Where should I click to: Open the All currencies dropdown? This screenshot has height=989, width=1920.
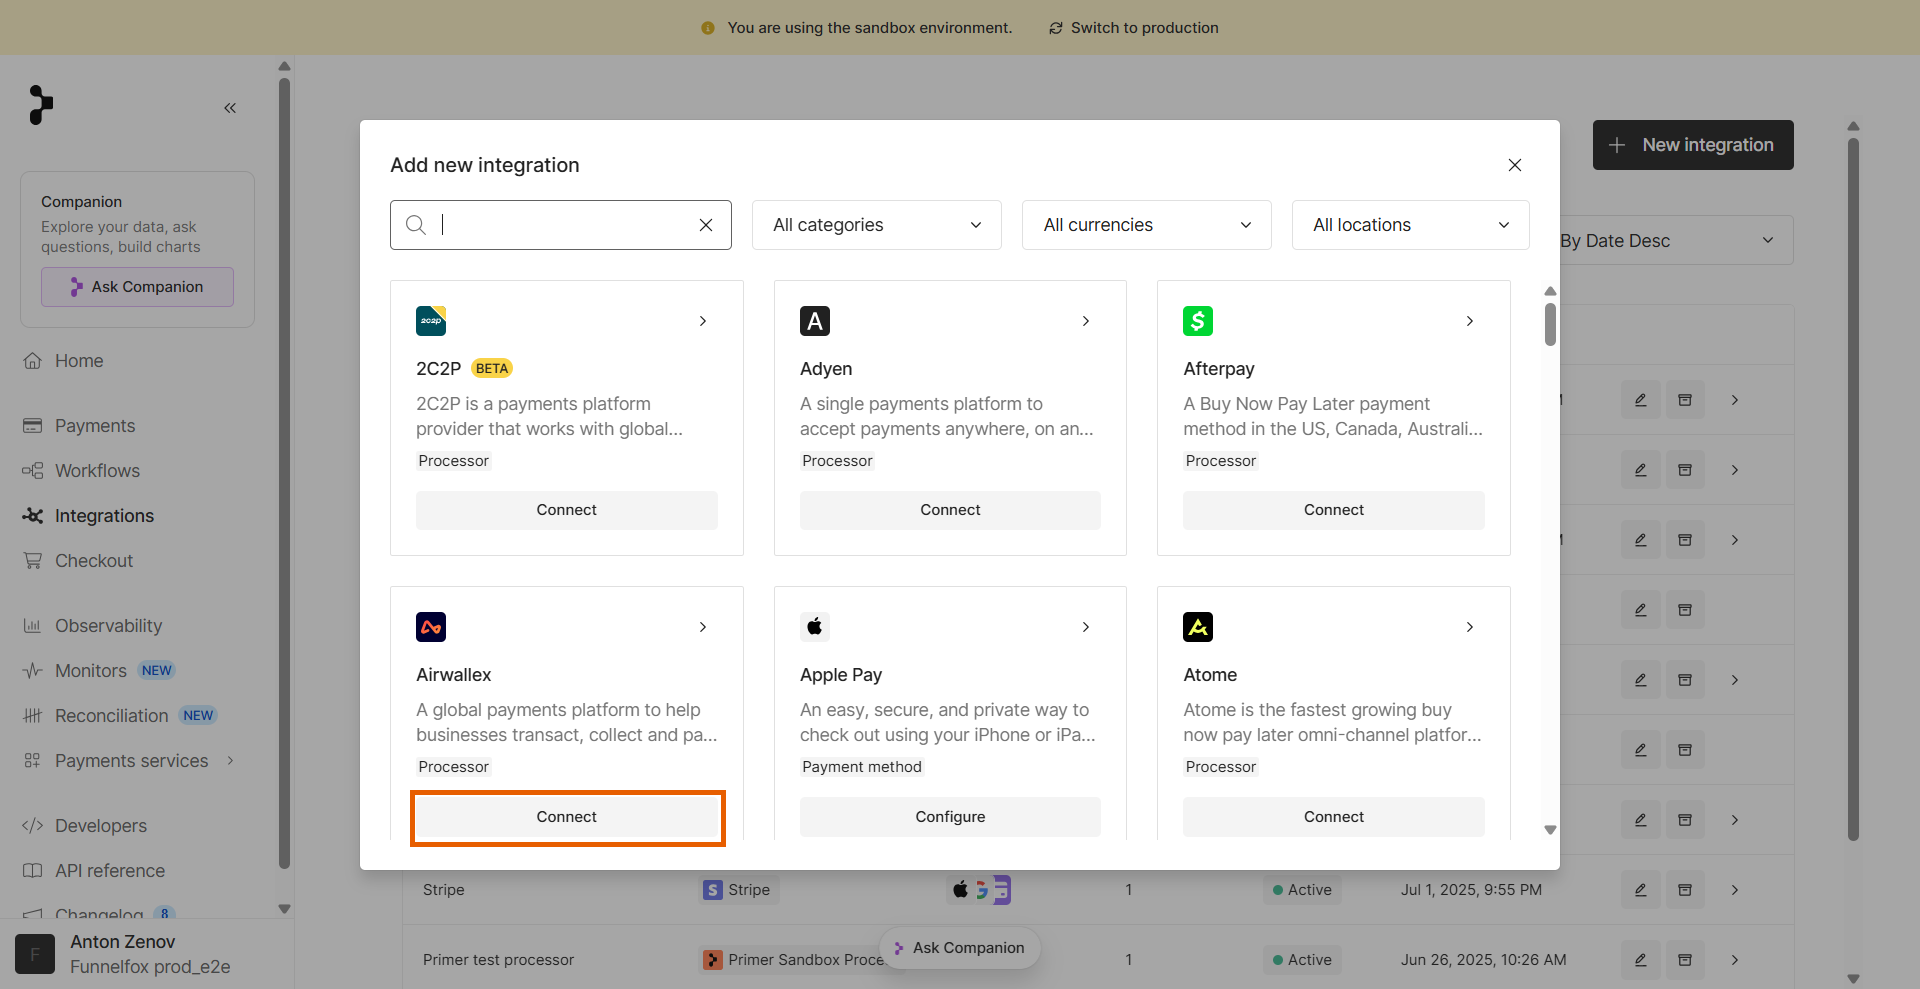(1147, 225)
